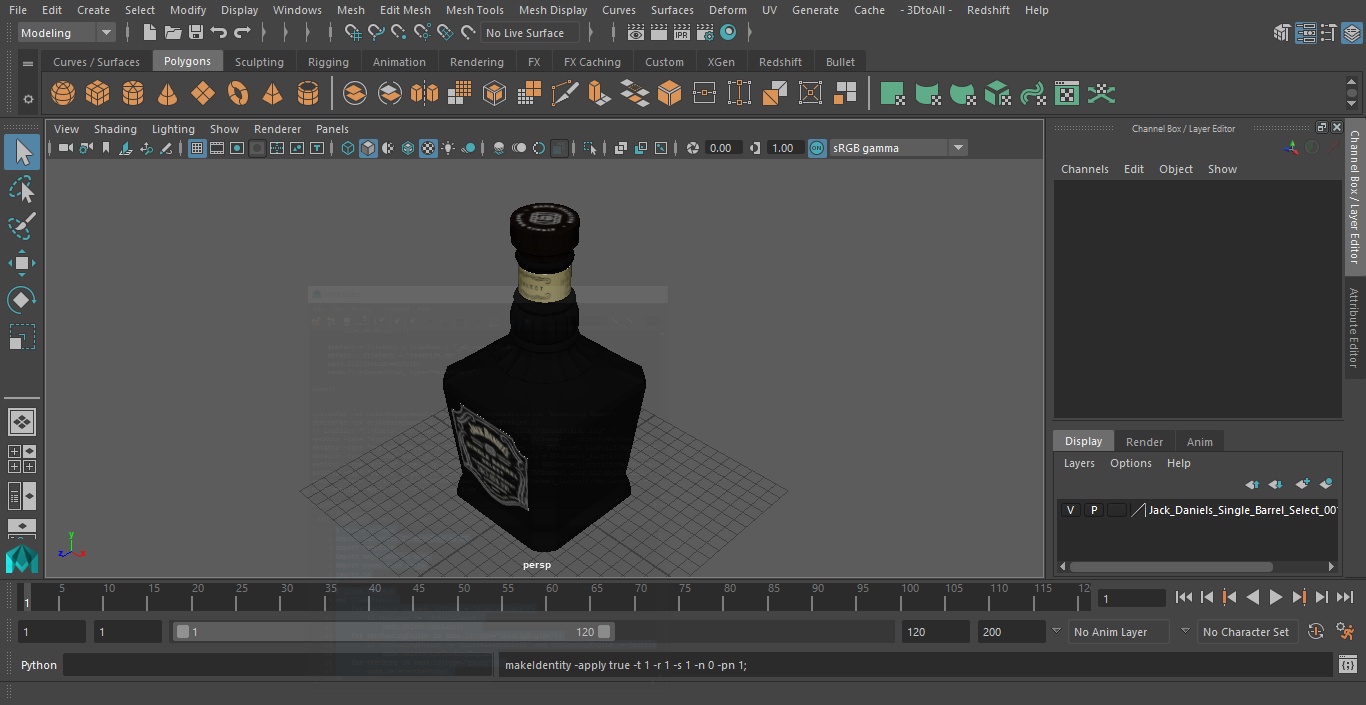1366x705 pixels.
Task: Toggle V visibility of Jack_Daniels layer
Action: pos(1070,510)
